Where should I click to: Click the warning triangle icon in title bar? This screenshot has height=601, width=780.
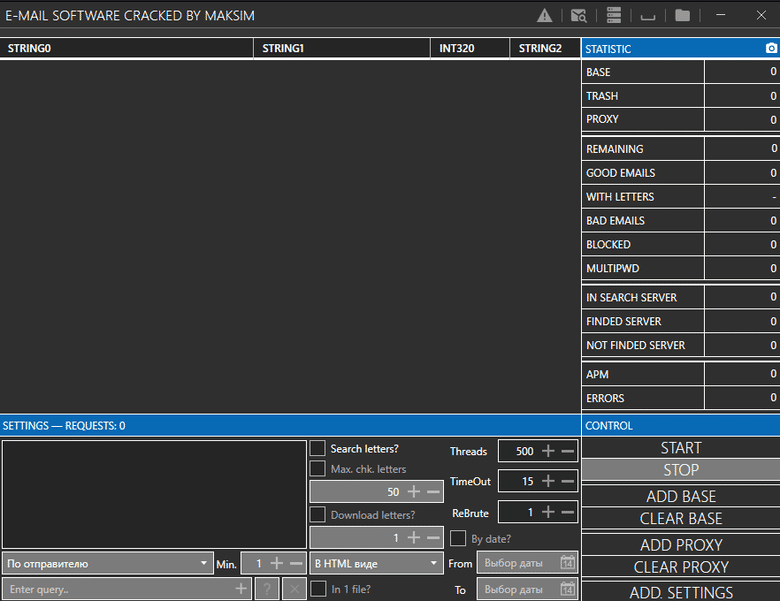[545, 15]
